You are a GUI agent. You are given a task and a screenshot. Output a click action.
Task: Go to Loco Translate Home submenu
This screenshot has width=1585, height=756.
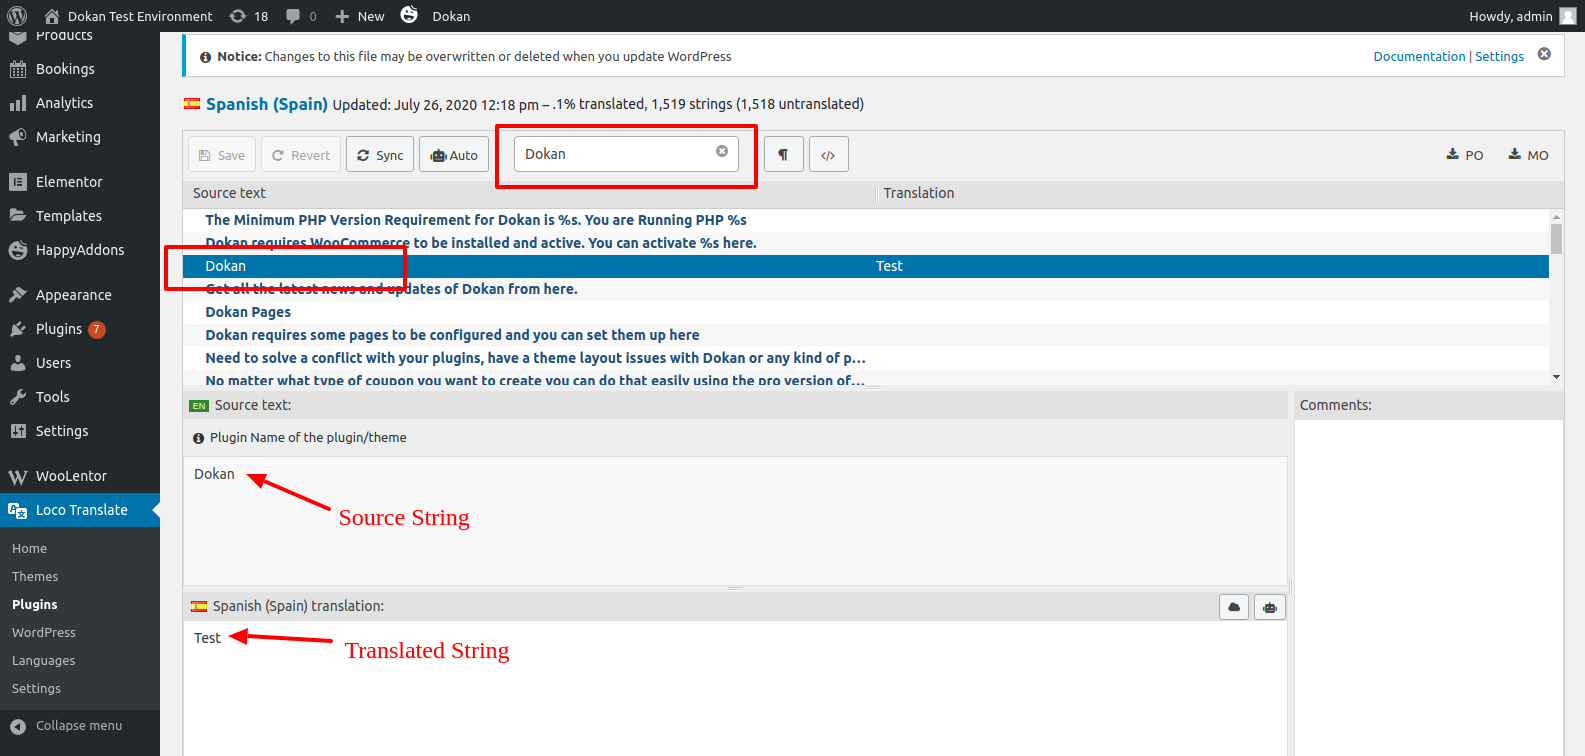click(30, 549)
